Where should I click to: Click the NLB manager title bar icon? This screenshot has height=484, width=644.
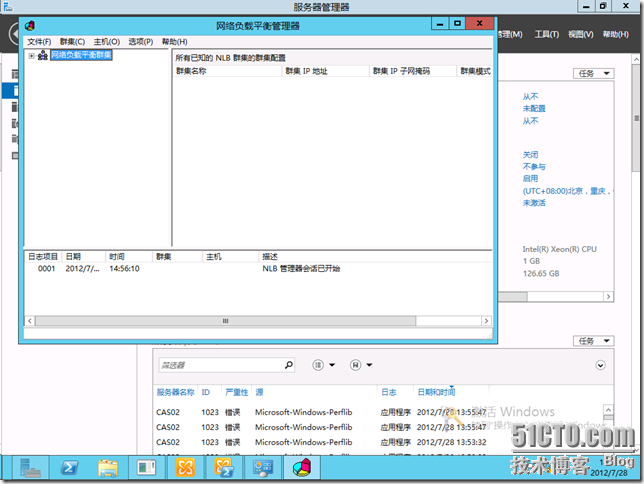[x=30, y=25]
